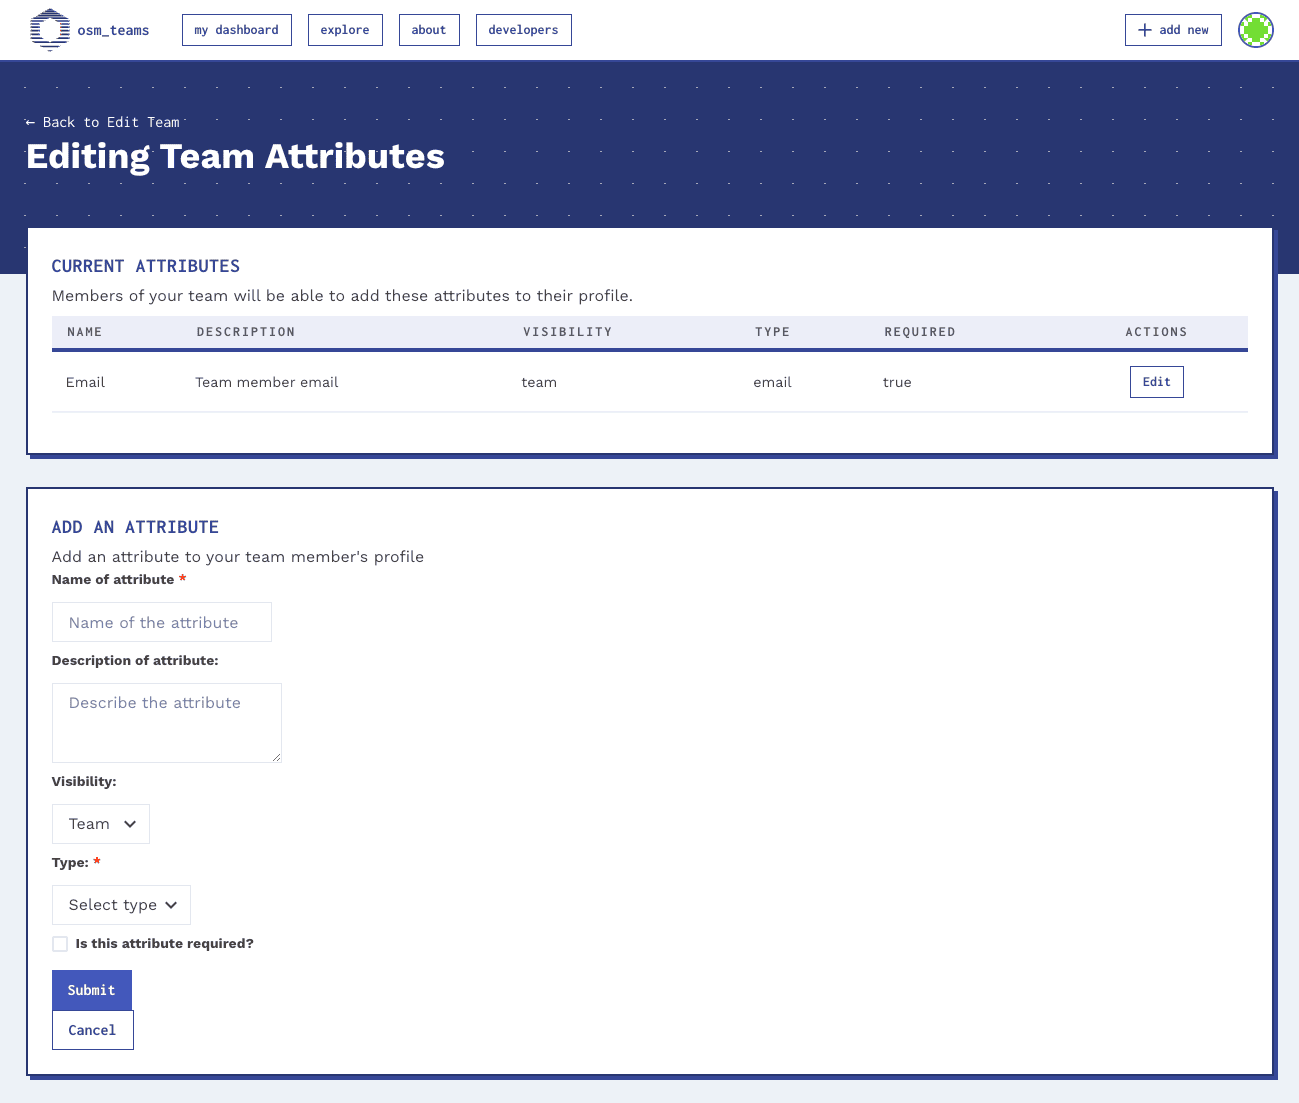Open the Visibility dropdown showing Team
The height and width of the screenshot is (1103, 1299).
(100, 823)
